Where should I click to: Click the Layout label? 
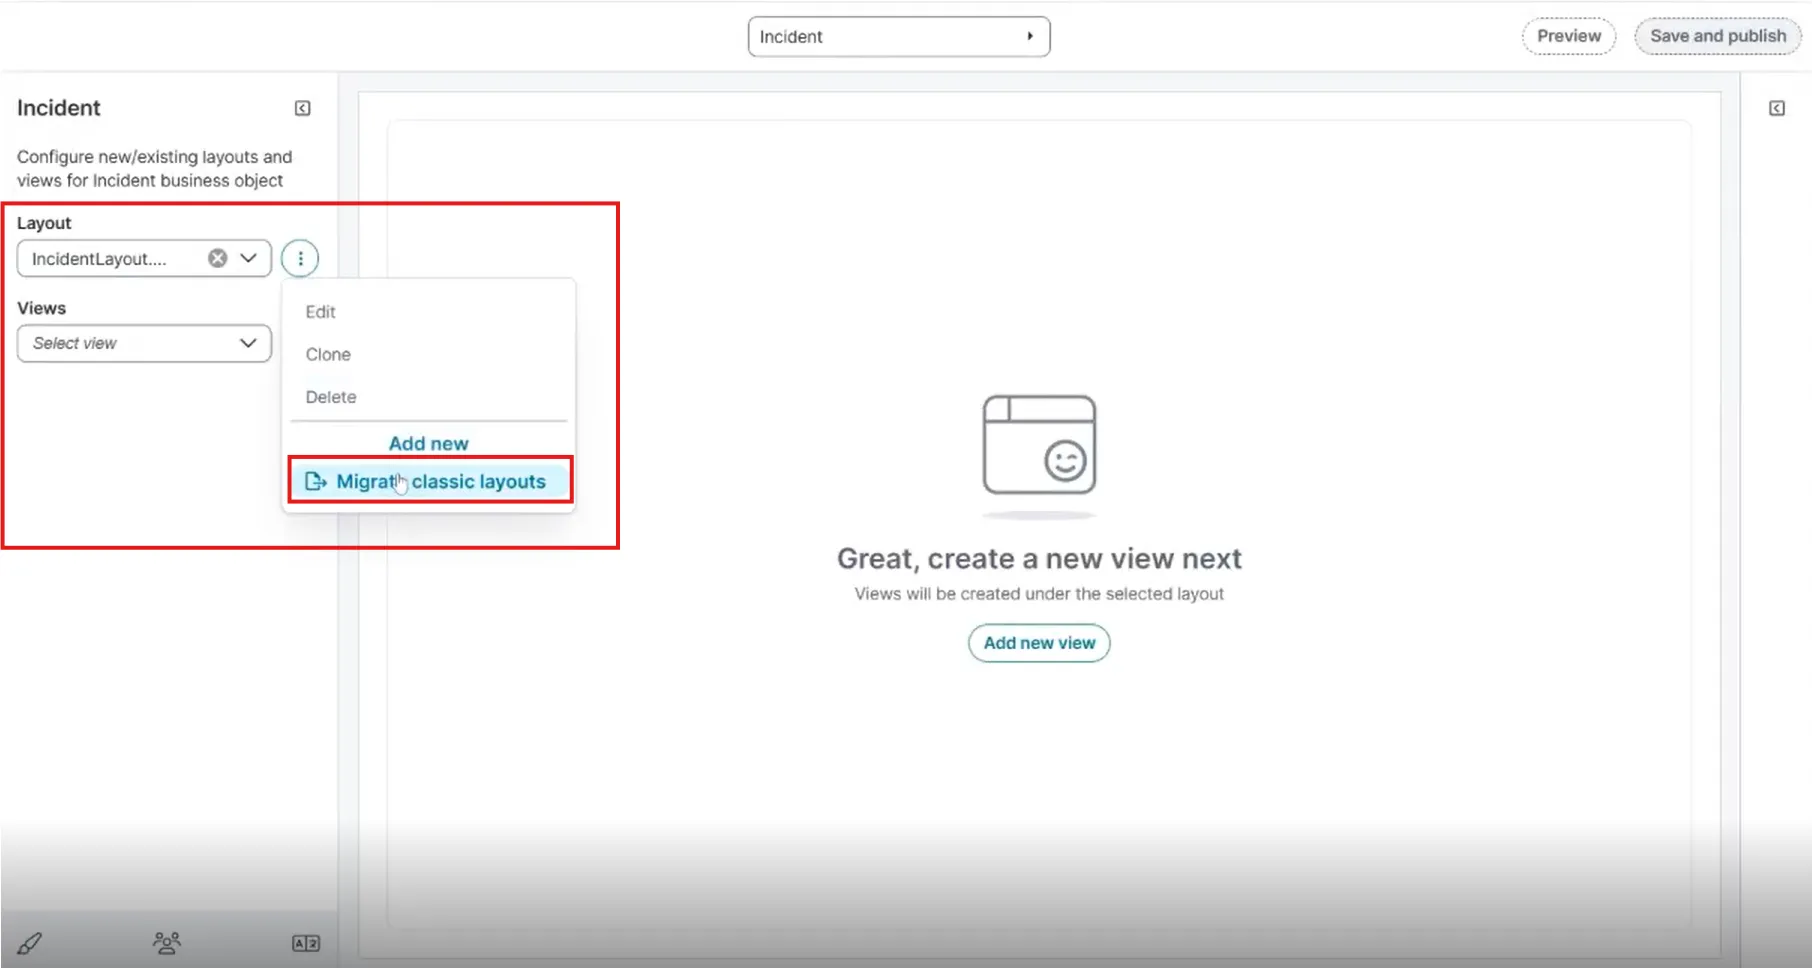pos(44,223)
